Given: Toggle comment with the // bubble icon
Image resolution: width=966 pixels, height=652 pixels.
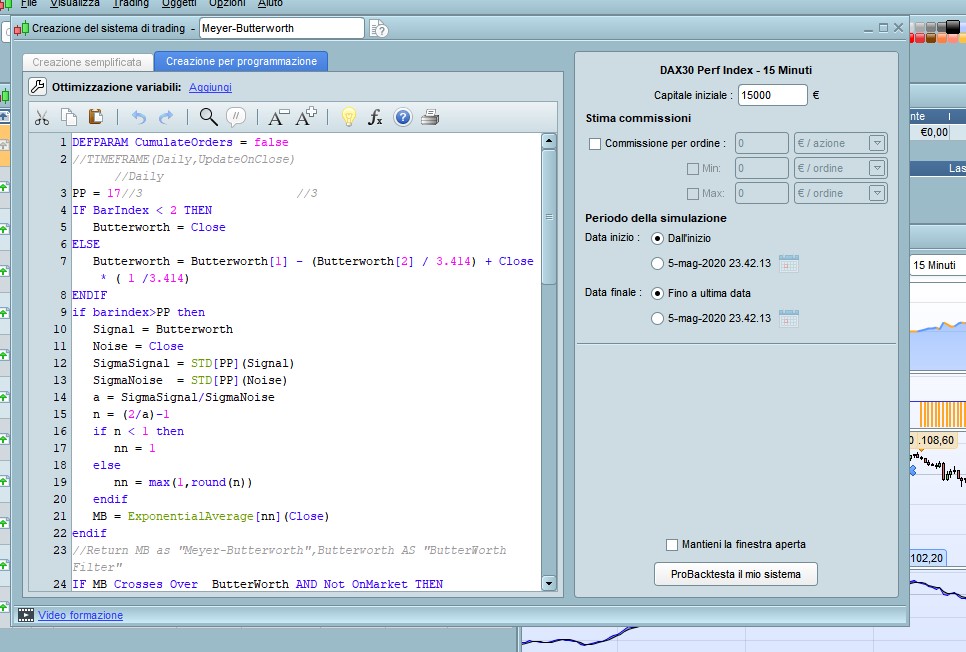Looking at the screenshot, I should pos(236,118).
